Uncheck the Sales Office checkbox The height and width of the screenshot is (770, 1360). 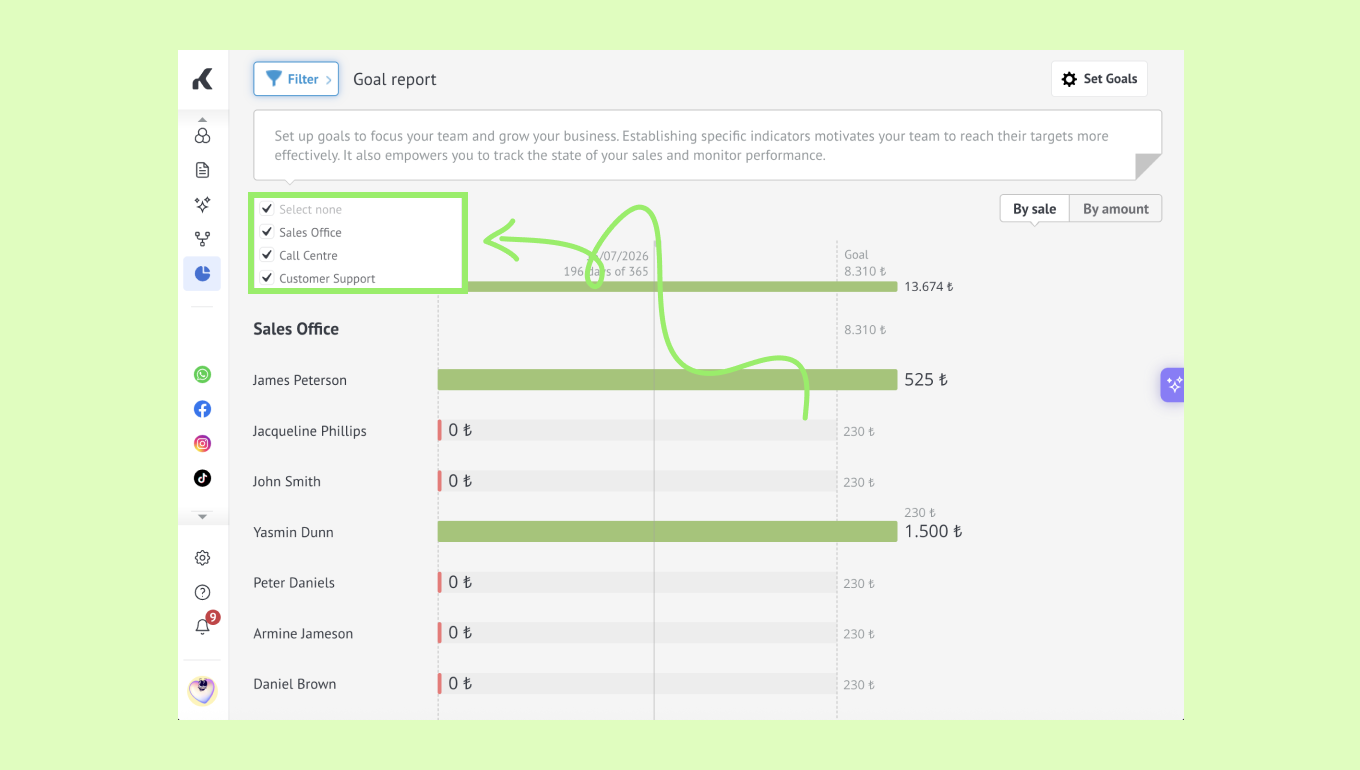[x=267, y=232]
